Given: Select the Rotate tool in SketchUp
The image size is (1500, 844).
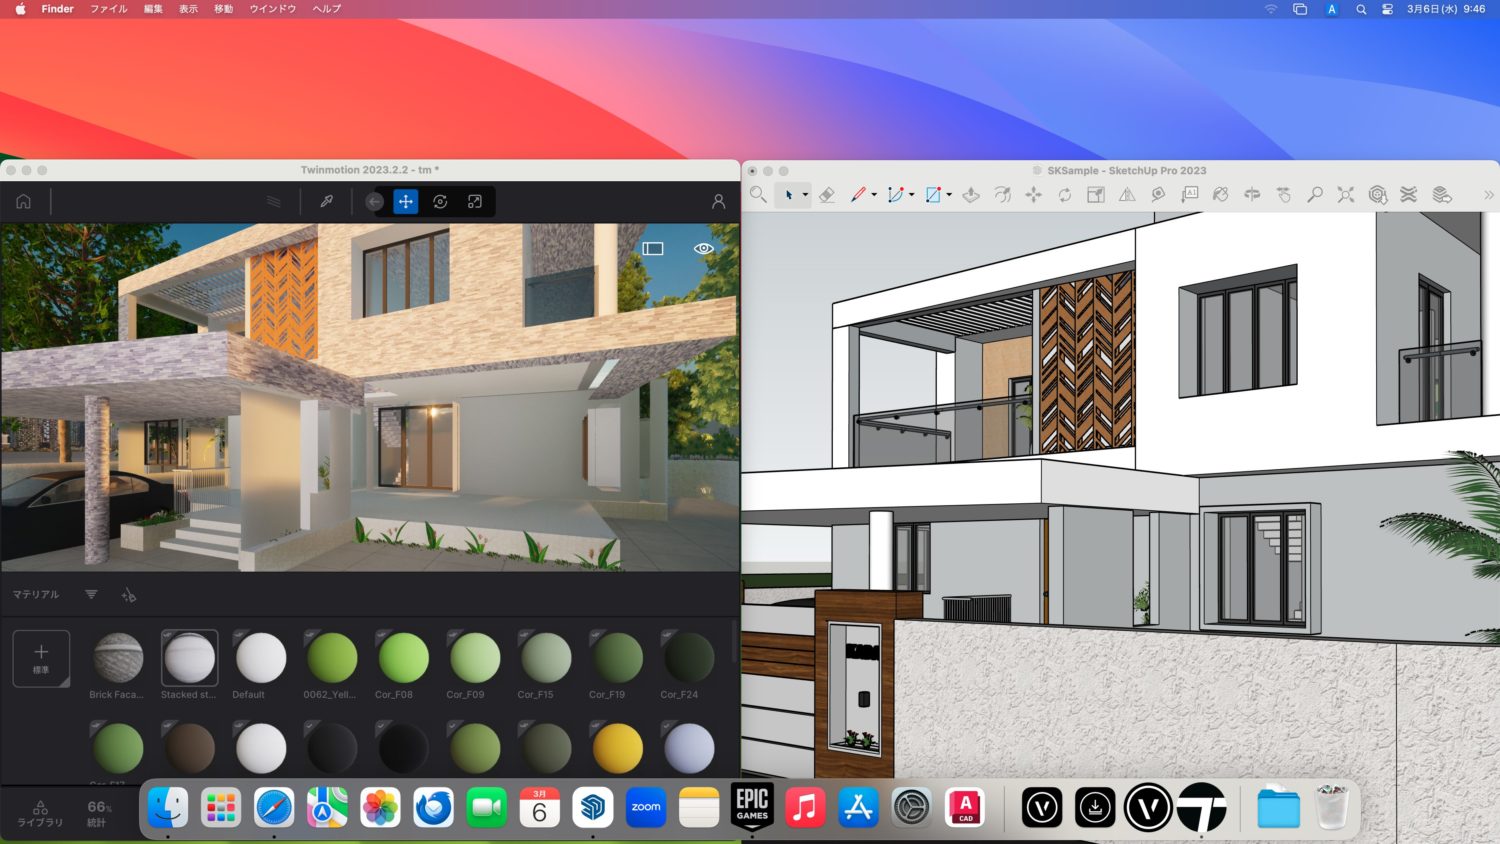Looking at the screenshot, I should click(1062, 195).
